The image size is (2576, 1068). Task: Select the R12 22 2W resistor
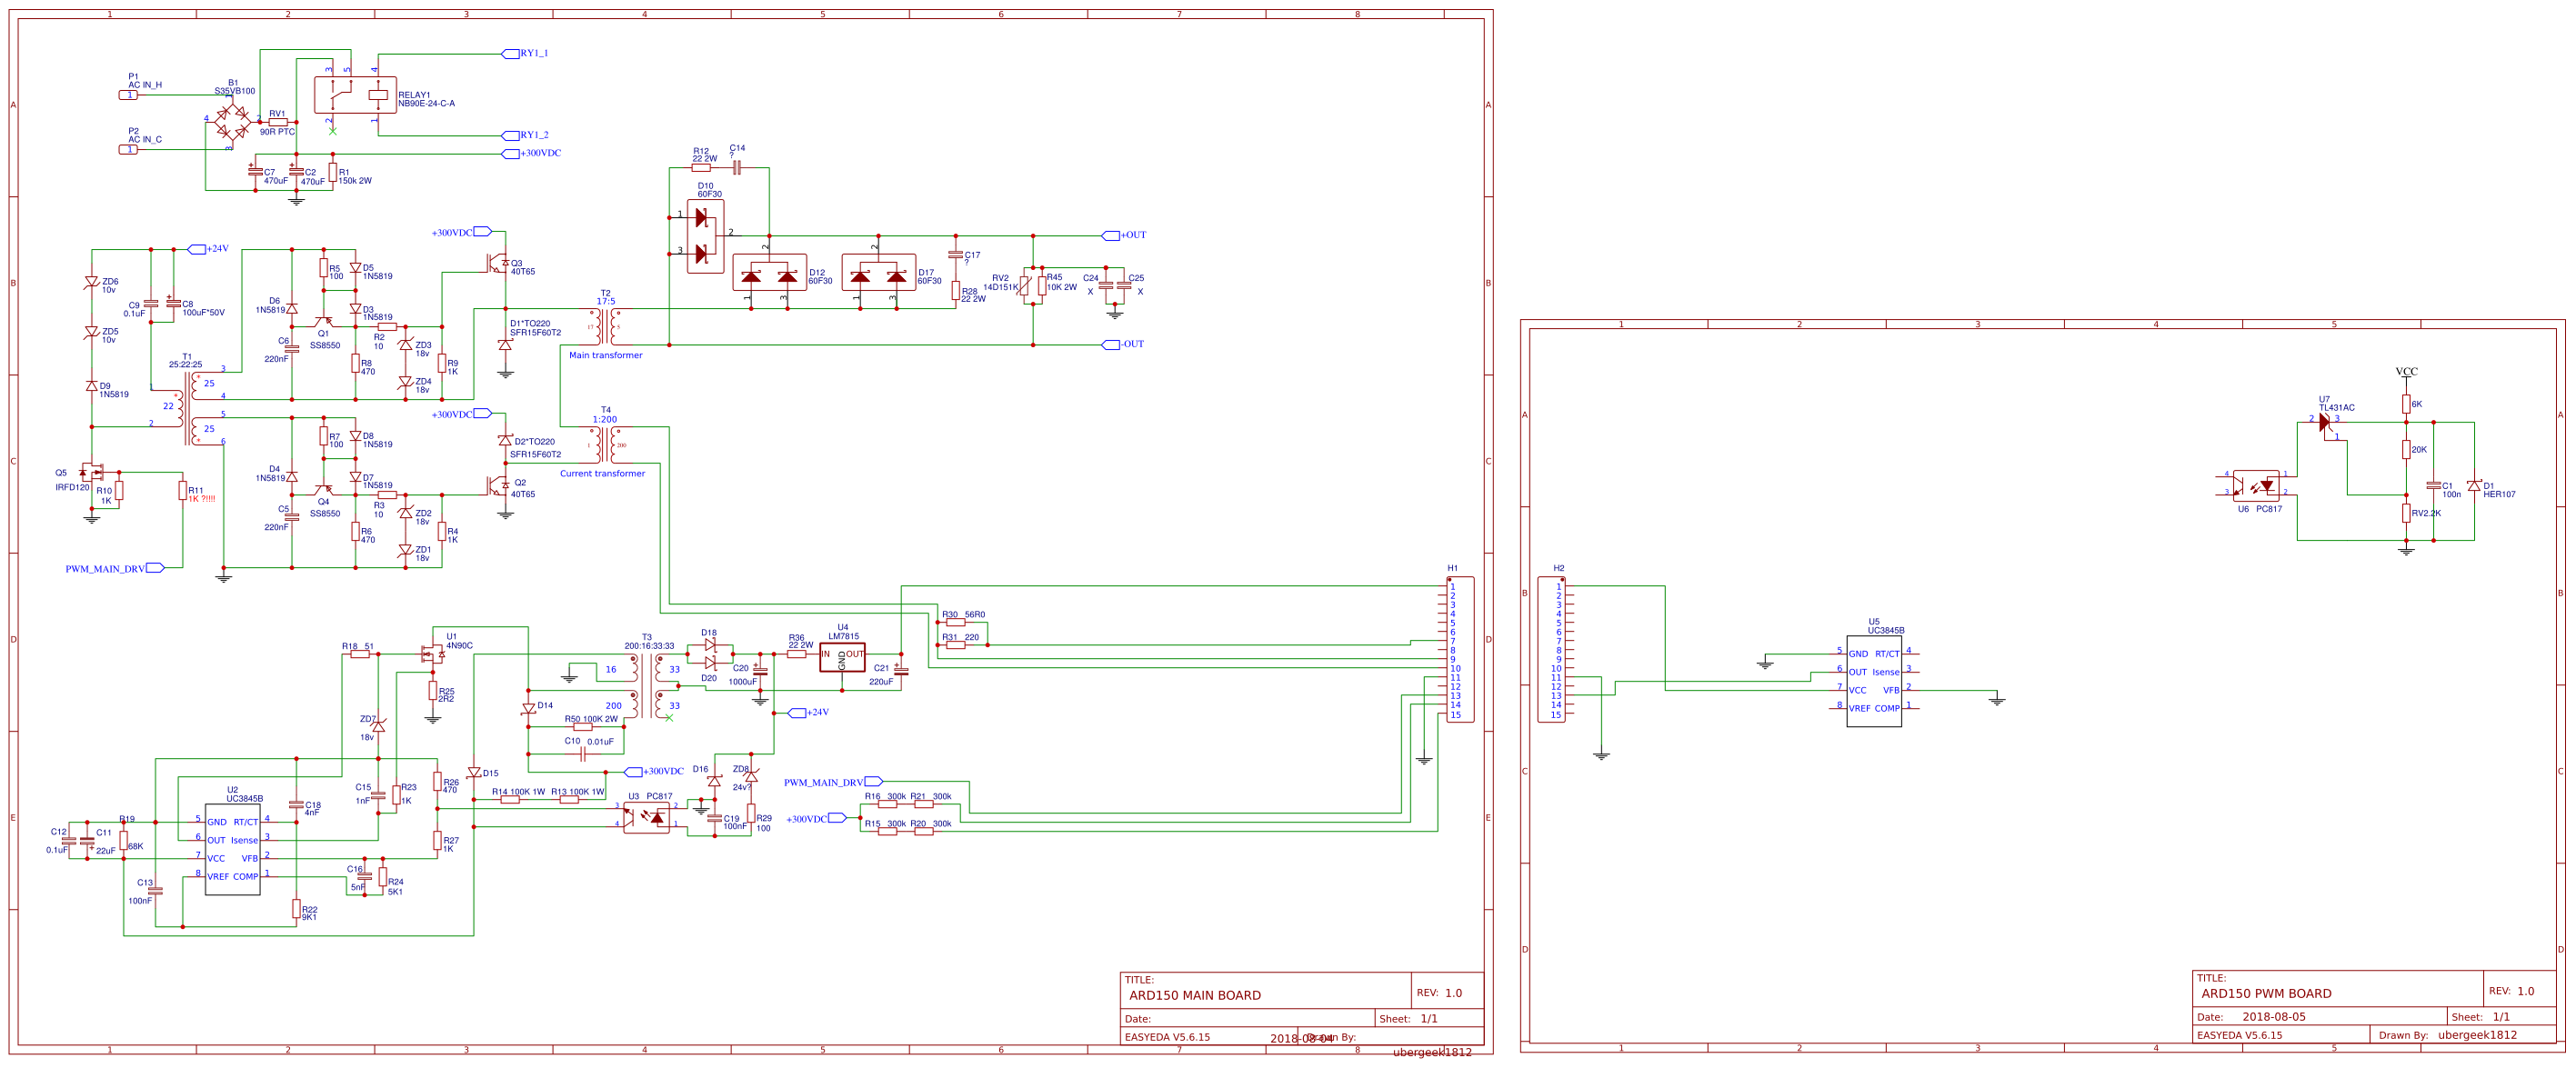tap(702, 168)
